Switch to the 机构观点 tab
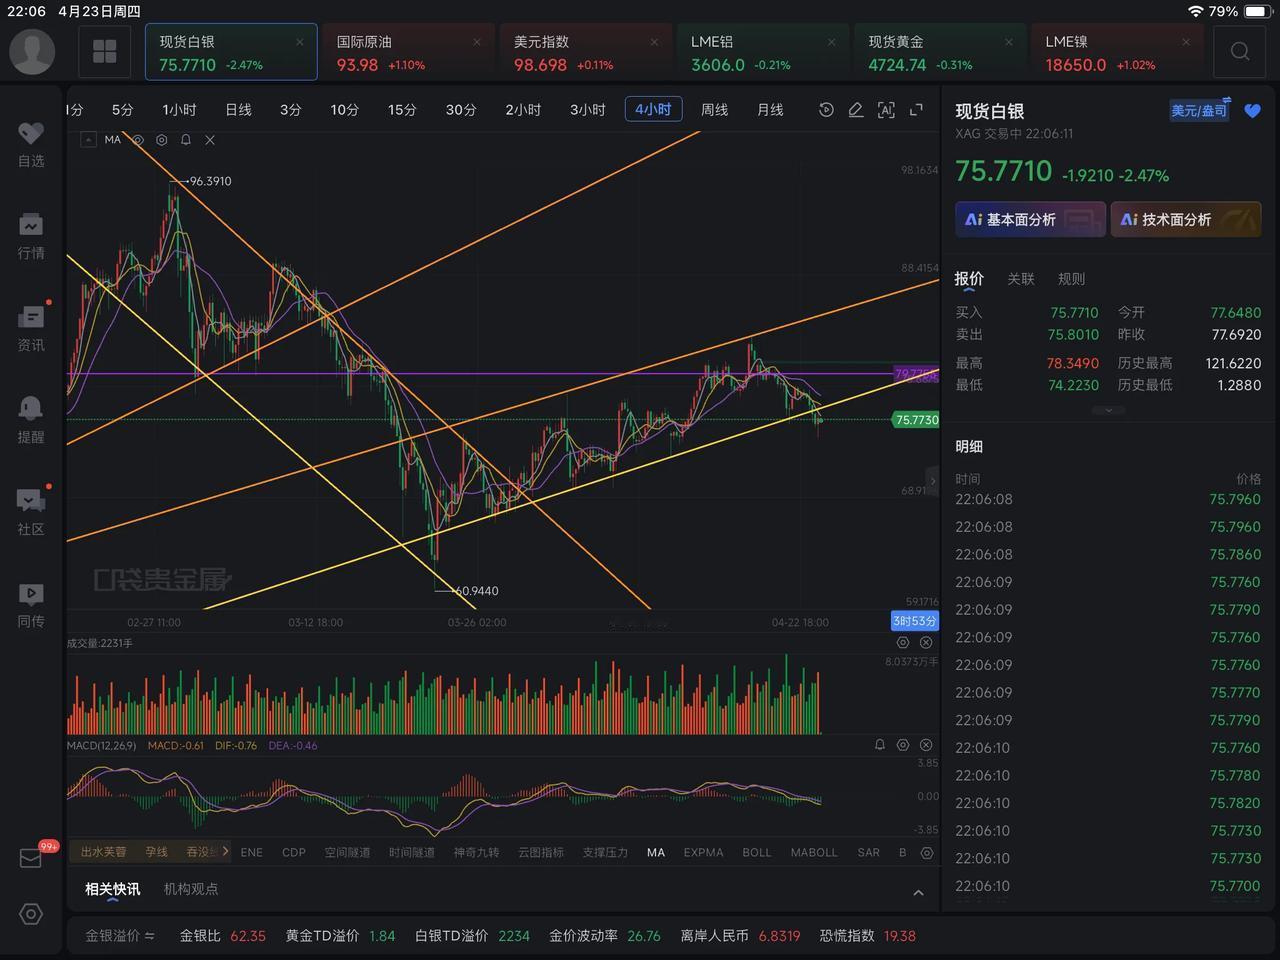 pyautogui.click(x=191, y=889)
